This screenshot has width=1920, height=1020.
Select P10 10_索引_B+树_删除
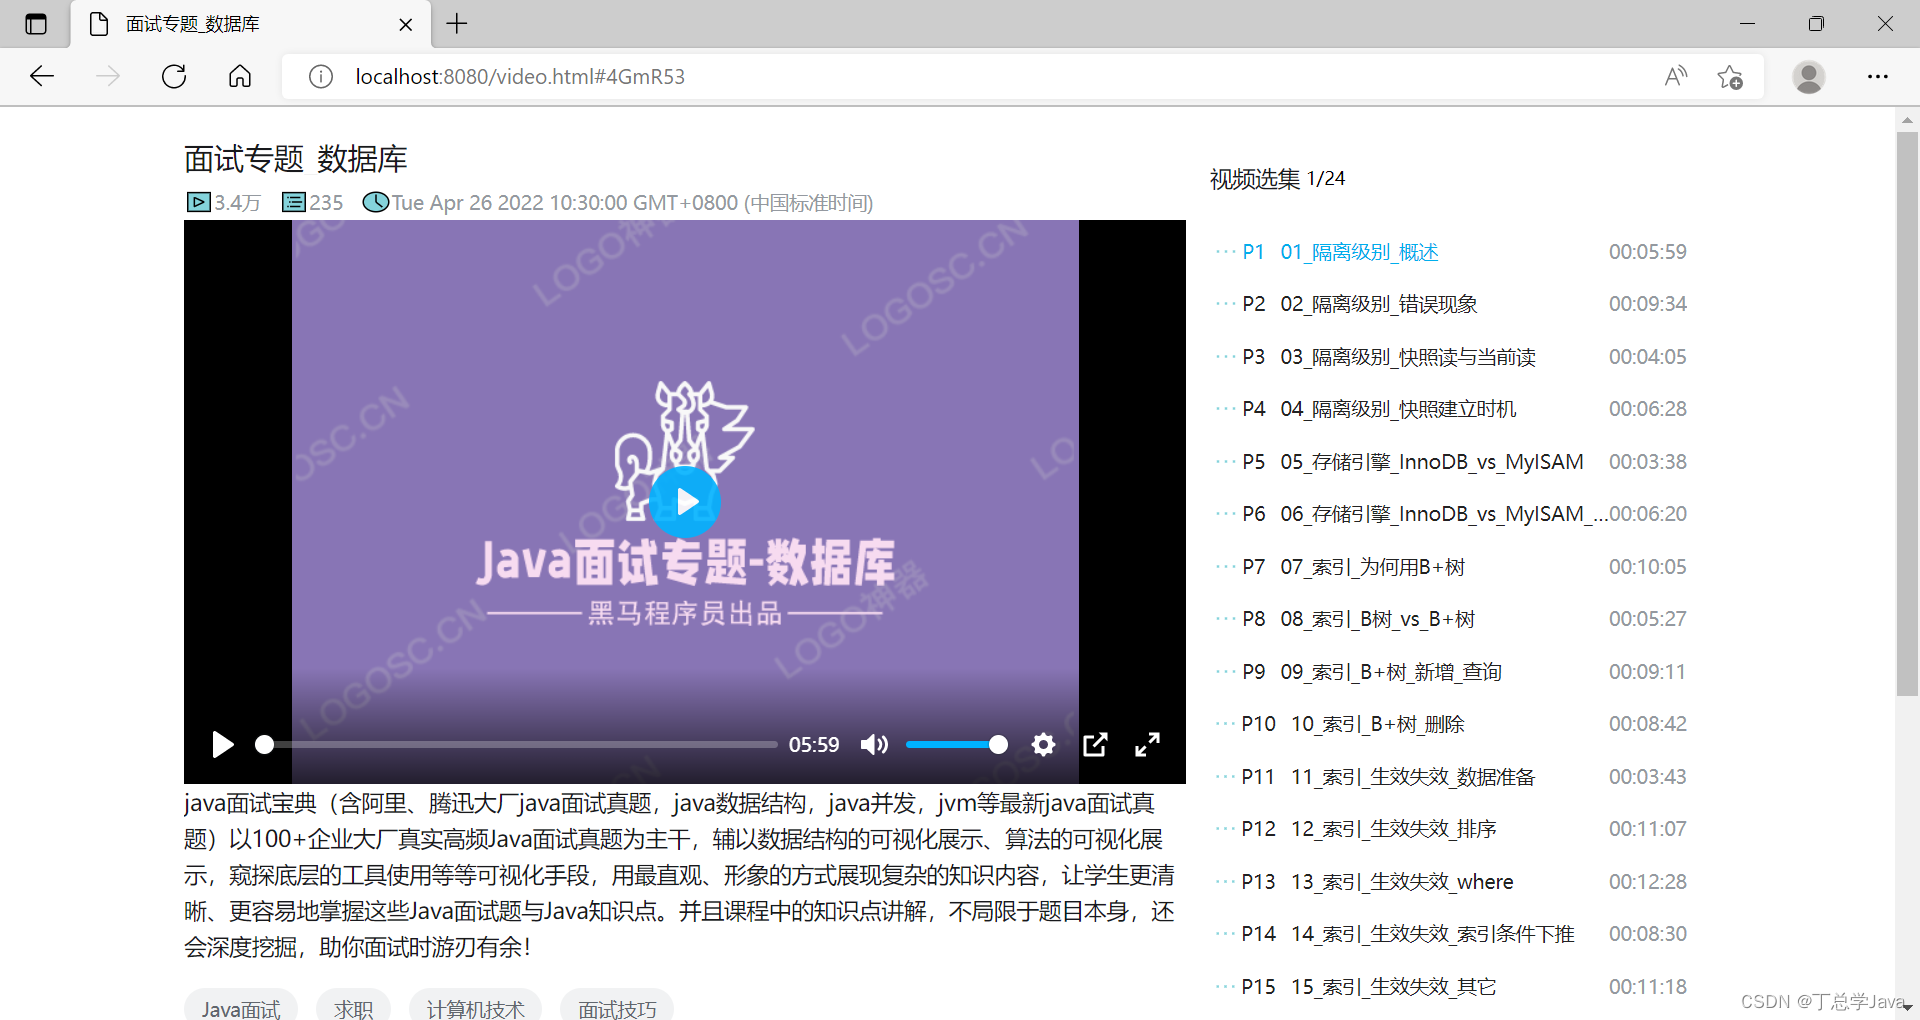[x=1450, y=724]
